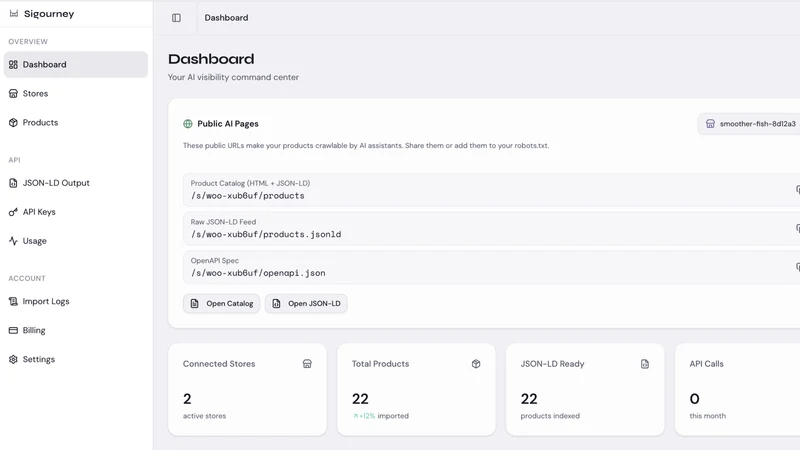The height and width of the screenshot is (450, 800).
Task: View Usage statistics page
Action: (x=76, y=241)
